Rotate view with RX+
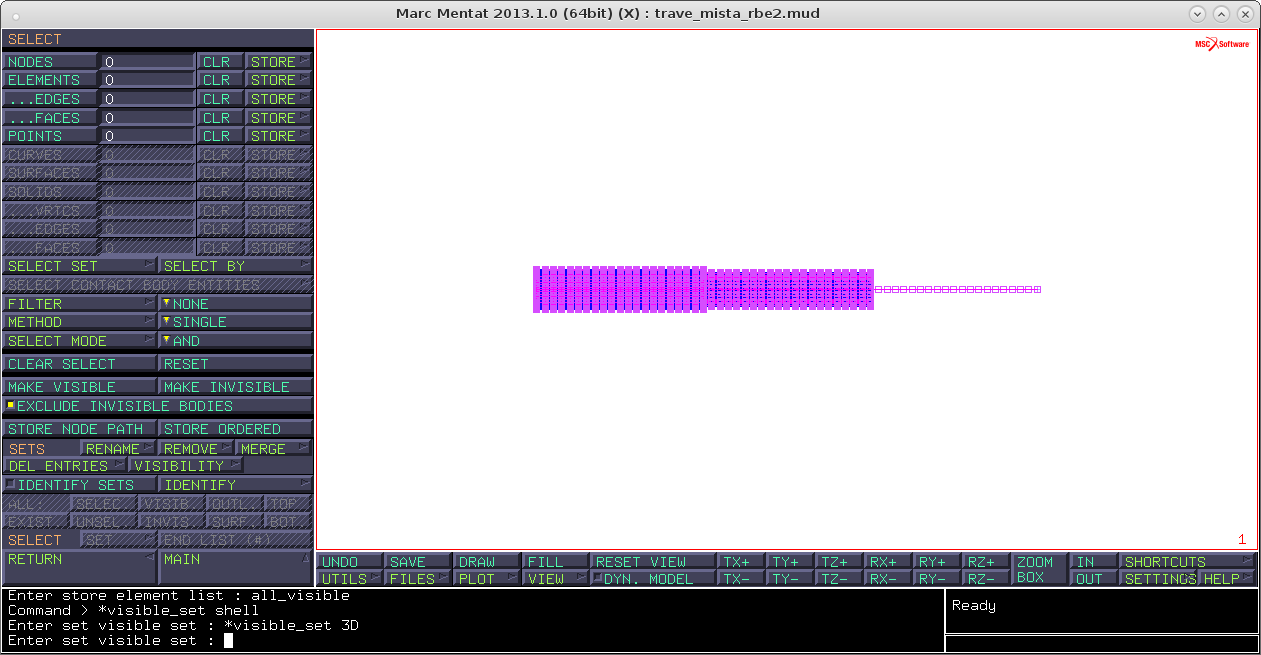The image size is (1261, 655). [889, 562]
